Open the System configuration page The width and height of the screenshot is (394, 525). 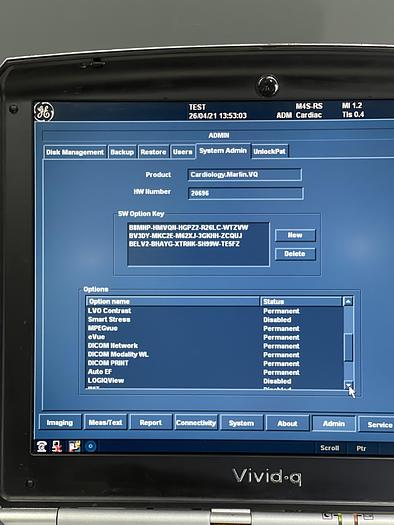pos(241,423)
